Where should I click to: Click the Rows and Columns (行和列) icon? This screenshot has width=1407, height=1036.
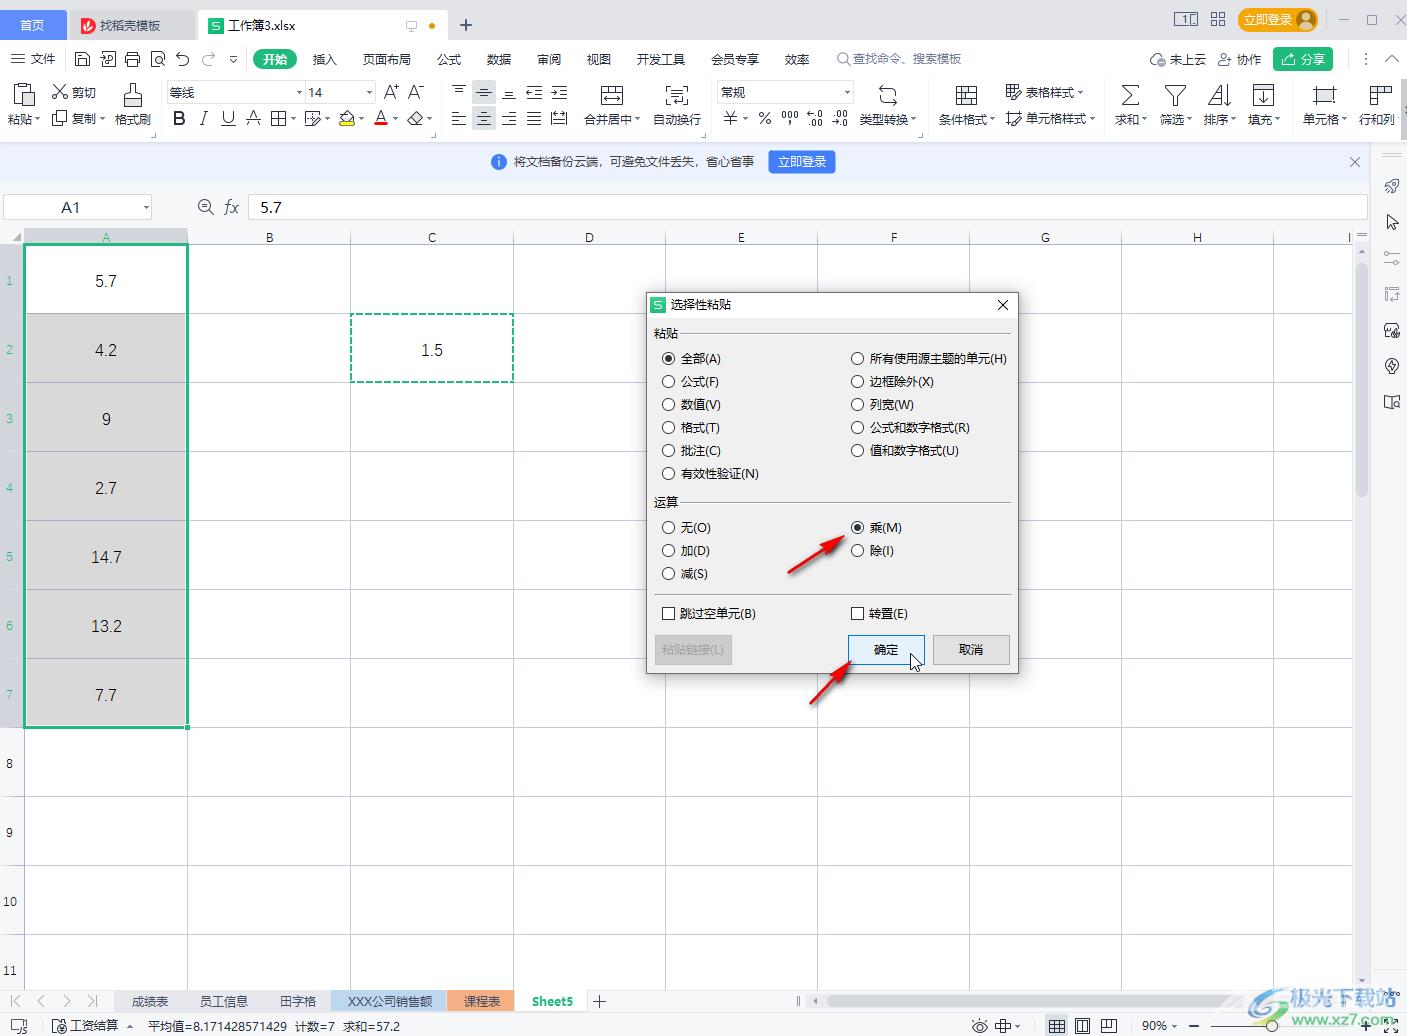click(1380, 95)
